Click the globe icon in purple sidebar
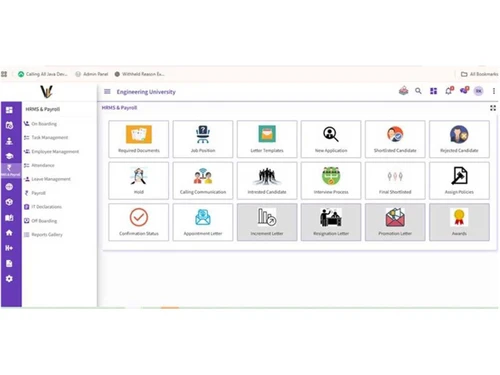Viewport: 500px width, 375px height. coord(9,187)
